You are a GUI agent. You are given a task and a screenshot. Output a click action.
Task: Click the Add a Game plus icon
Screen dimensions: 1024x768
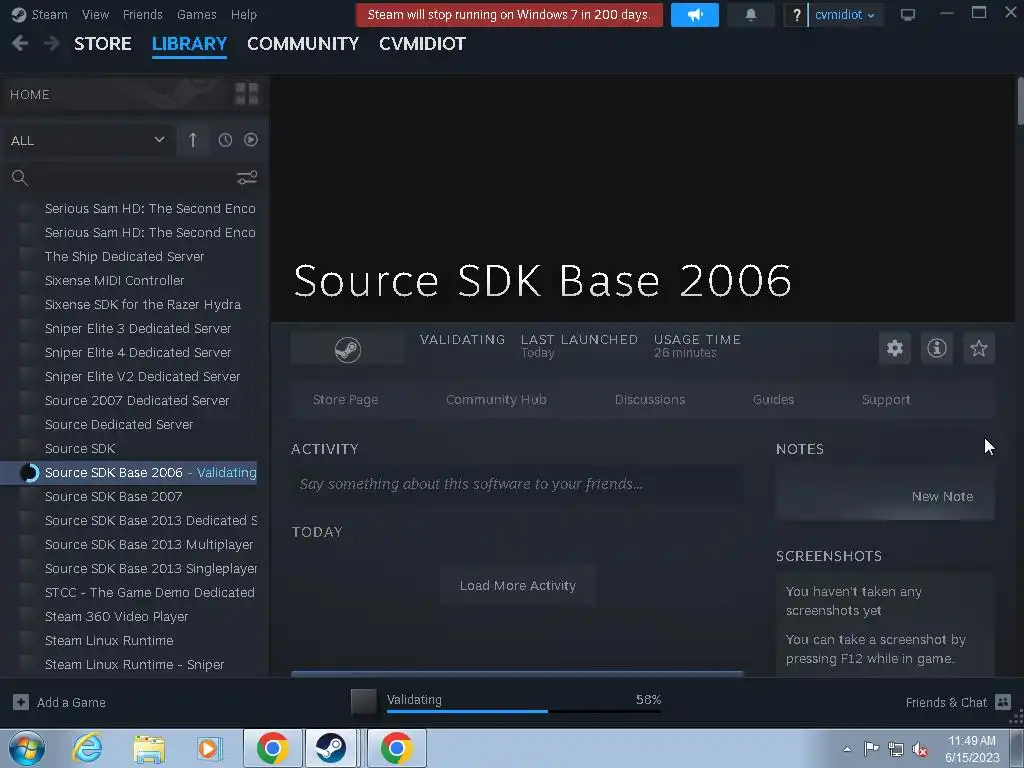coord(21,702)
